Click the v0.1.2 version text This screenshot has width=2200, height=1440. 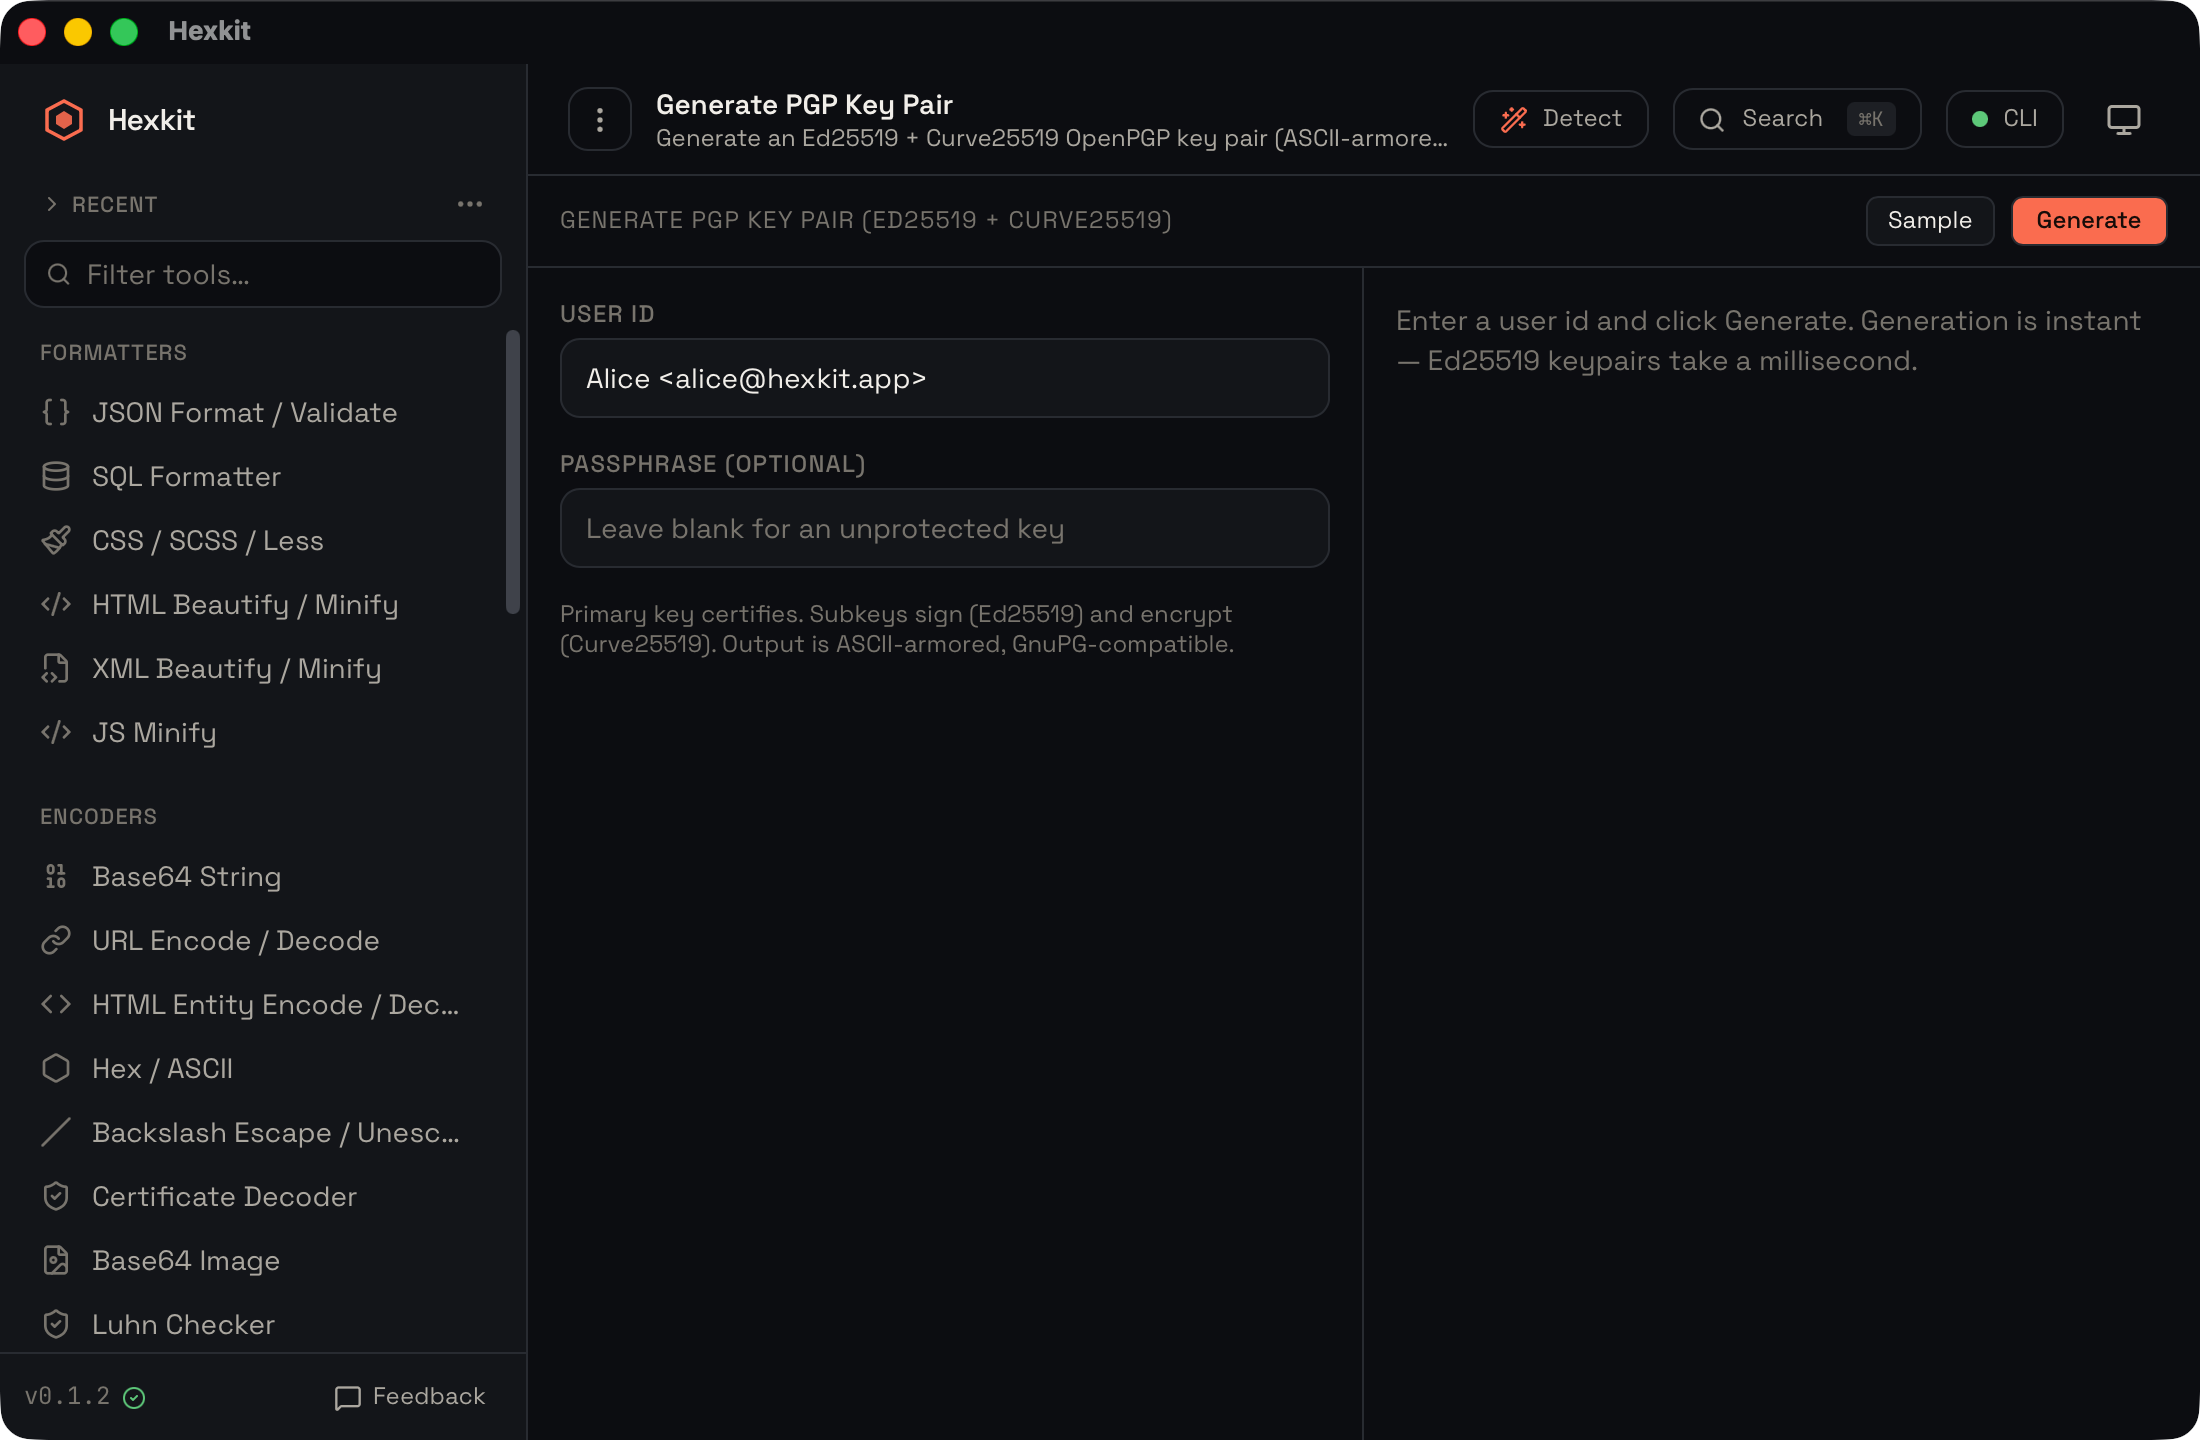click(67, 1396)
